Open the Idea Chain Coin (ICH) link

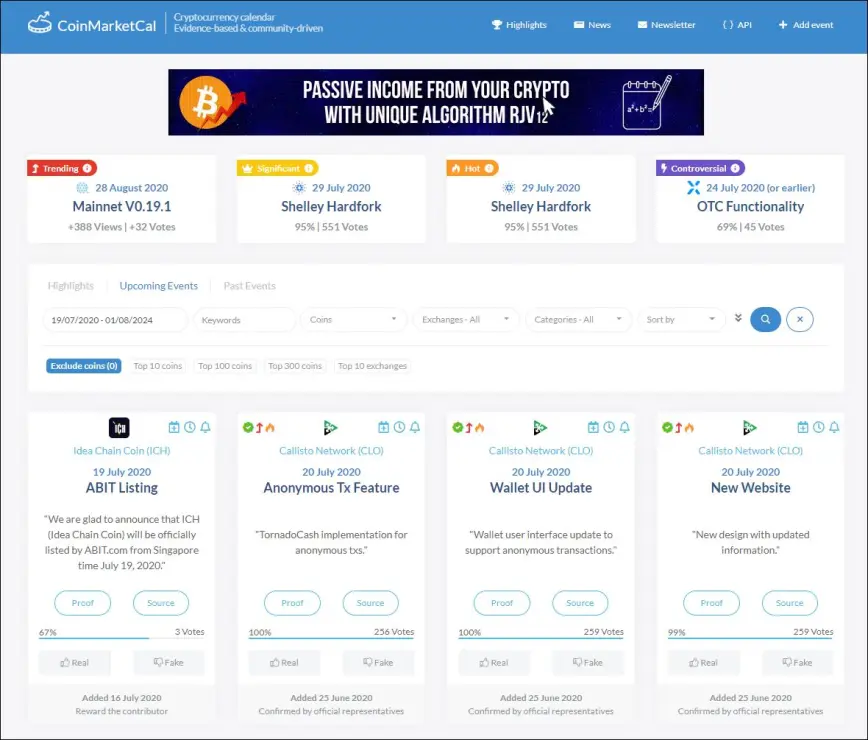point(122,451)
